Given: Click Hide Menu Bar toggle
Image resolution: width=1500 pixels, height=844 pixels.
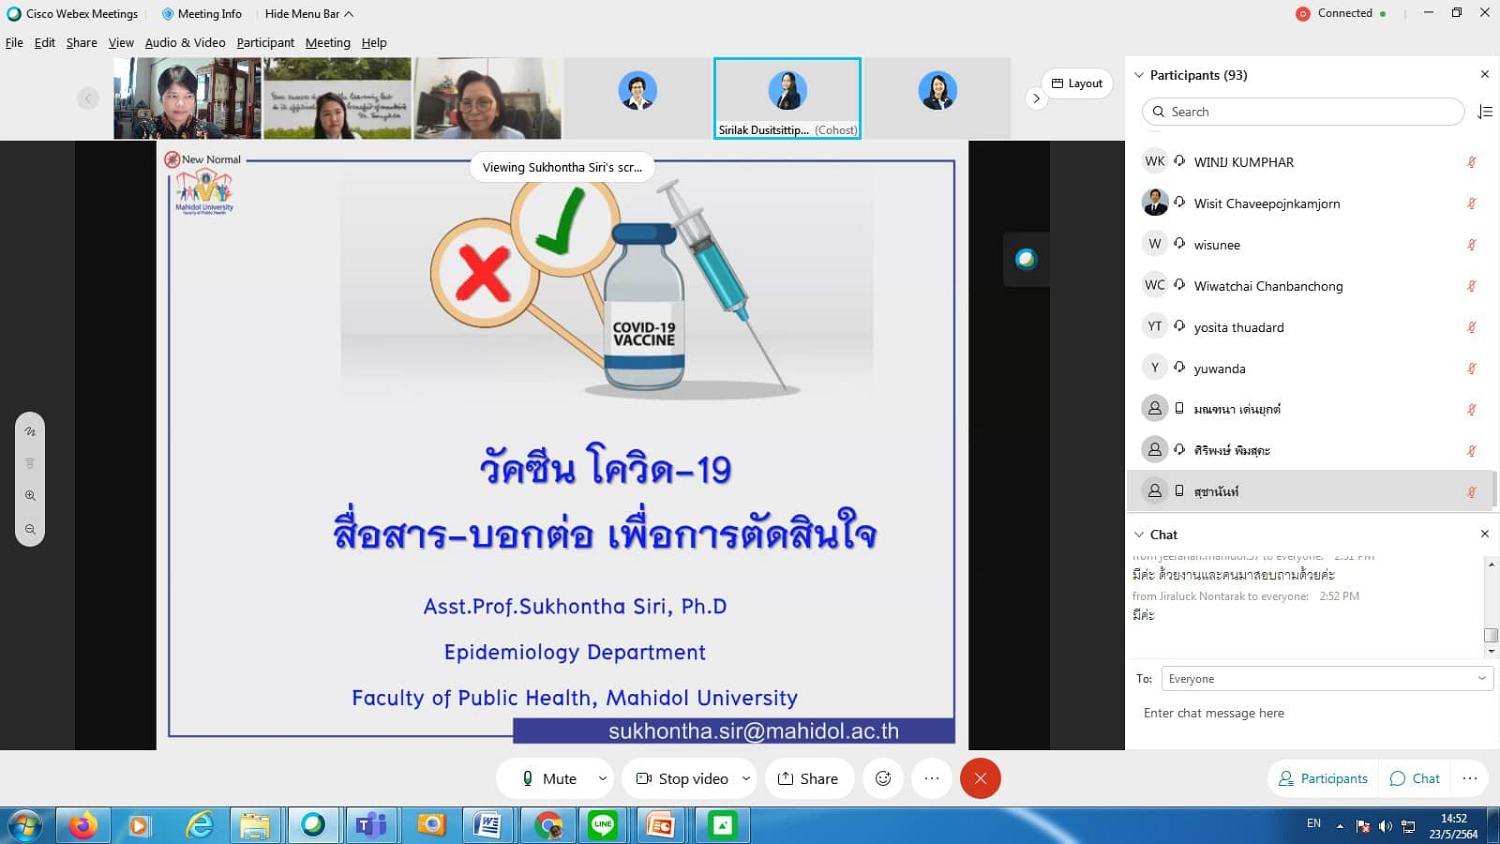Looking at the screenshot, I should (x=309, y=14).
